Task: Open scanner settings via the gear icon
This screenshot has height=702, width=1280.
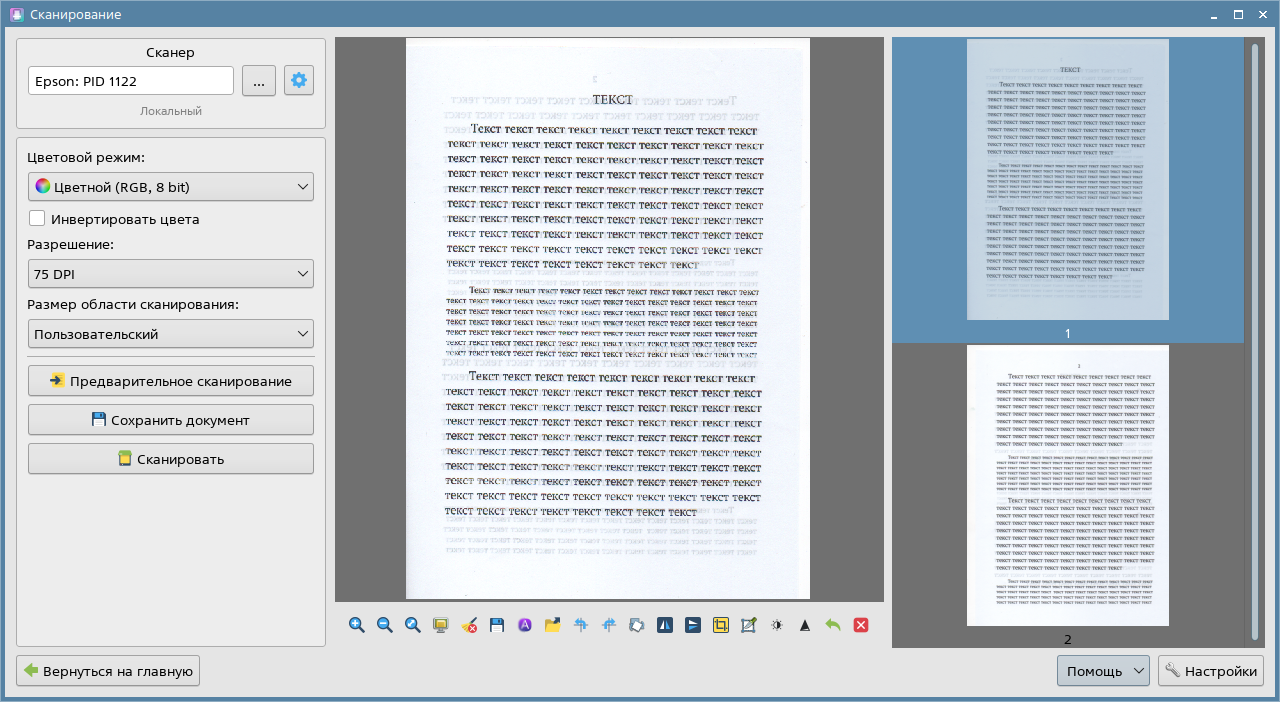Action: pos(299,81)
